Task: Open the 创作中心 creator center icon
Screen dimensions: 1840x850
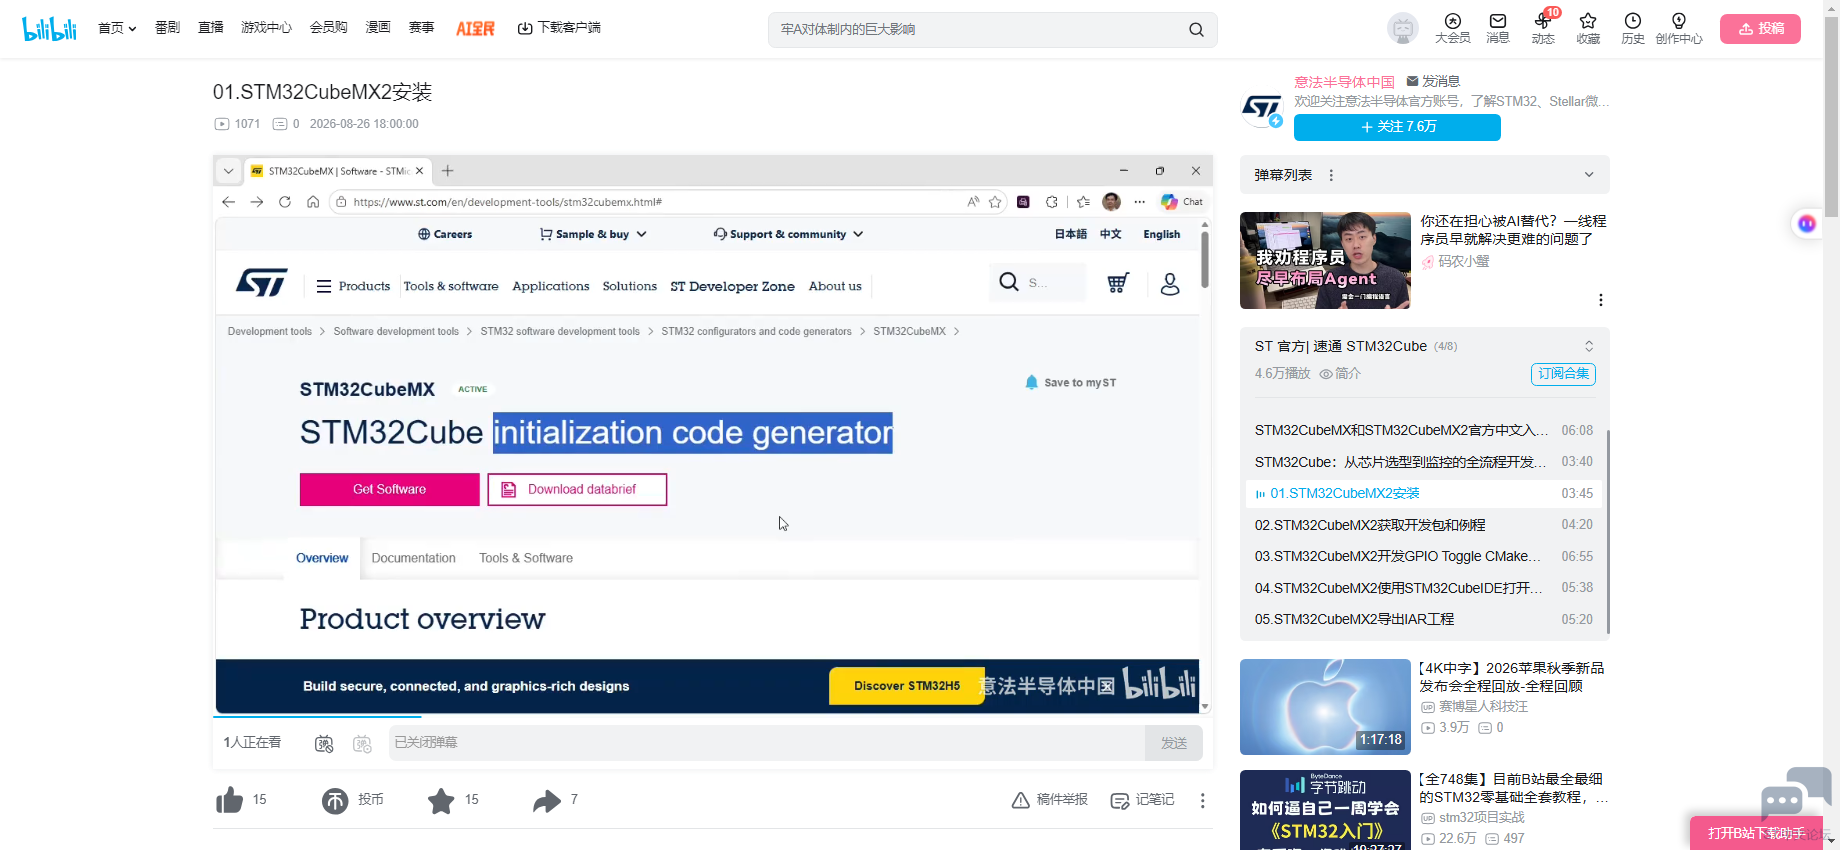Action: 1679,28
